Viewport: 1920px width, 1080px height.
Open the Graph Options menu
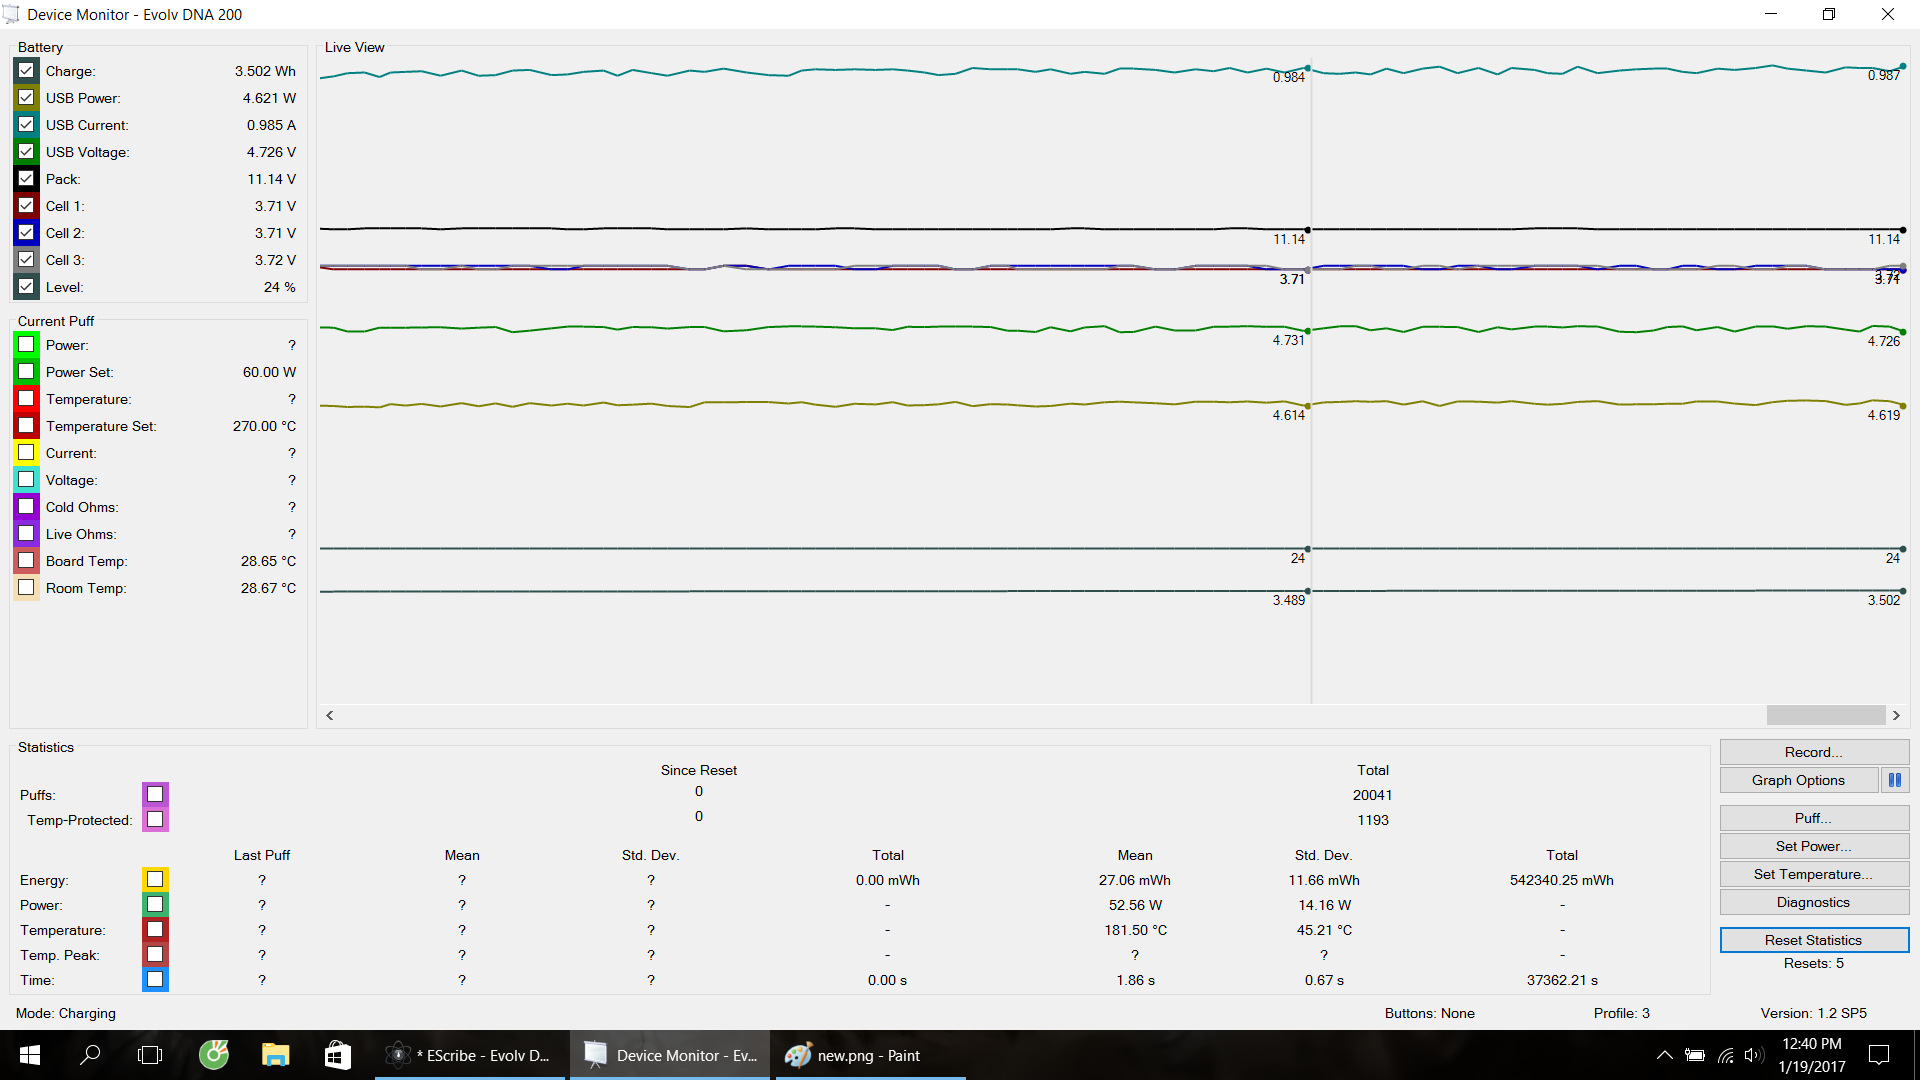click(x=1797, y=780)
